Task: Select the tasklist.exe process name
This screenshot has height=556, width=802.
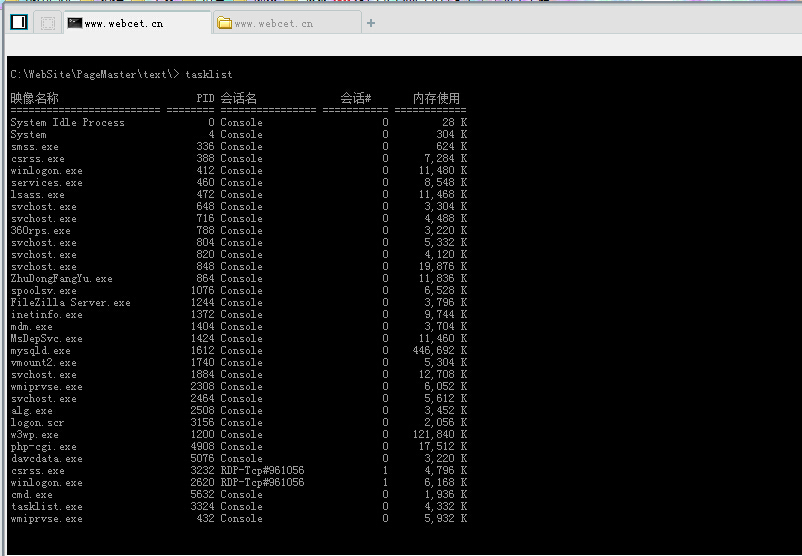Action: click(47, 507)
